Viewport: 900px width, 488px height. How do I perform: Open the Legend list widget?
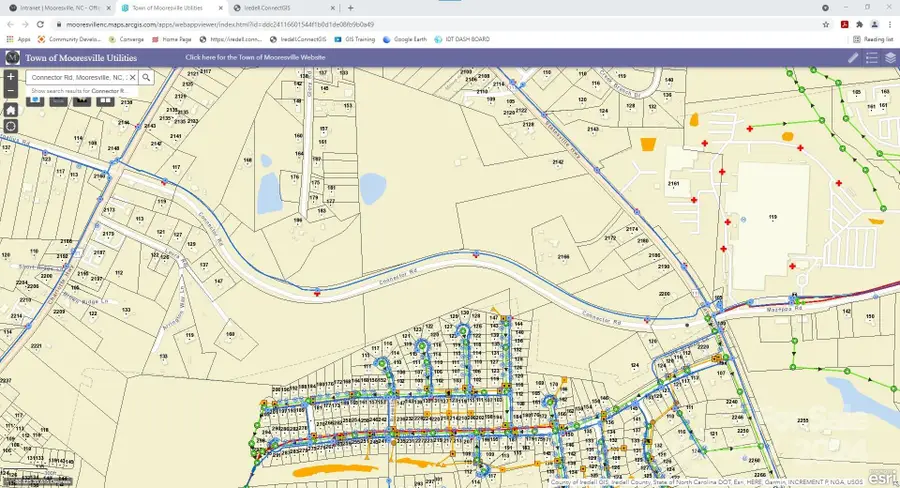pos(872,58)
